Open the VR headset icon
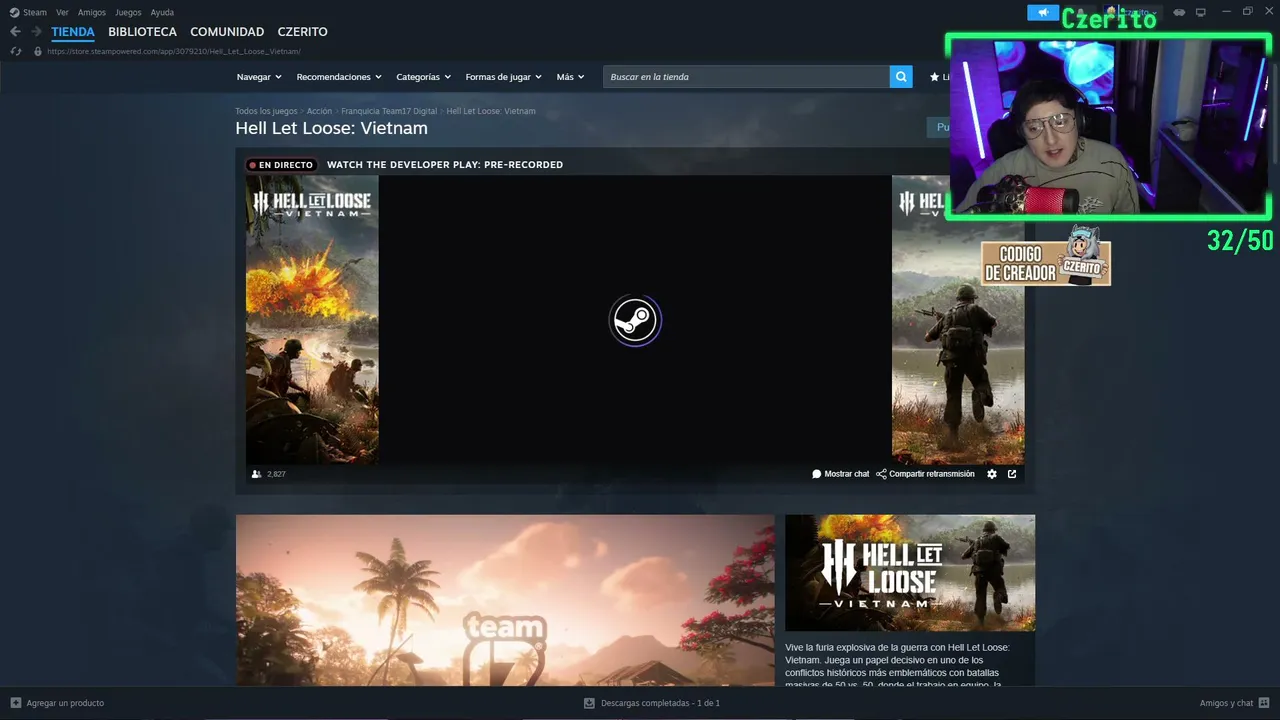This screenshot has height=720, width=1280. (x=1179, y=12)
